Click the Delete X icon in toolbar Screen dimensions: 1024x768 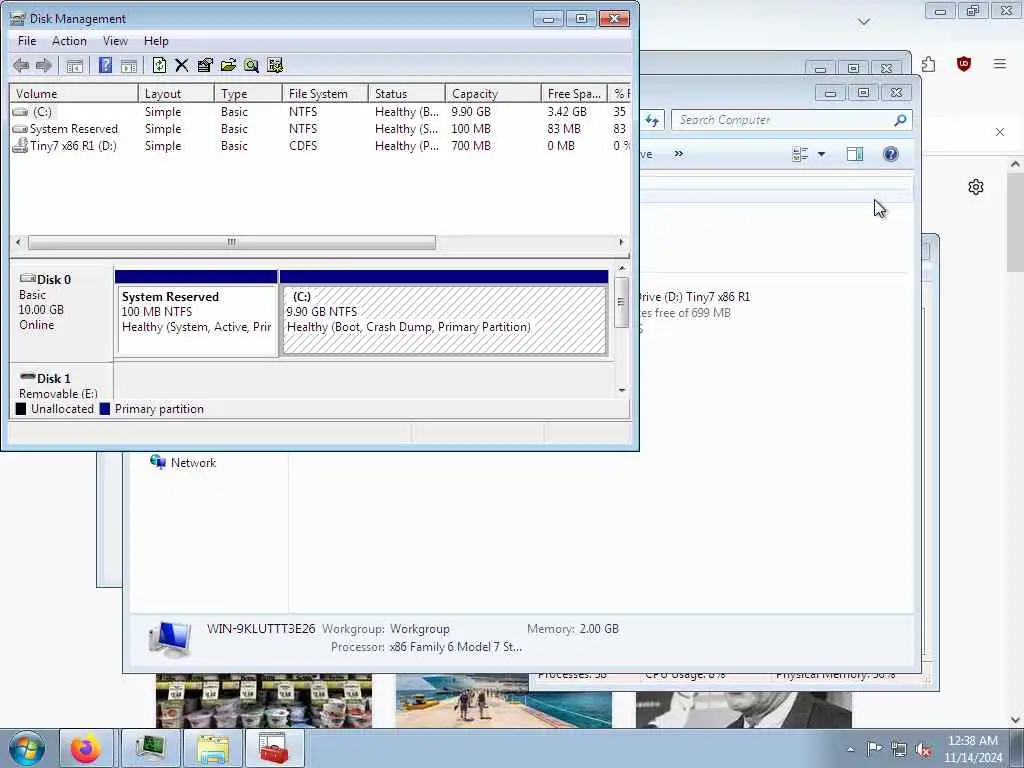point(182,65)
